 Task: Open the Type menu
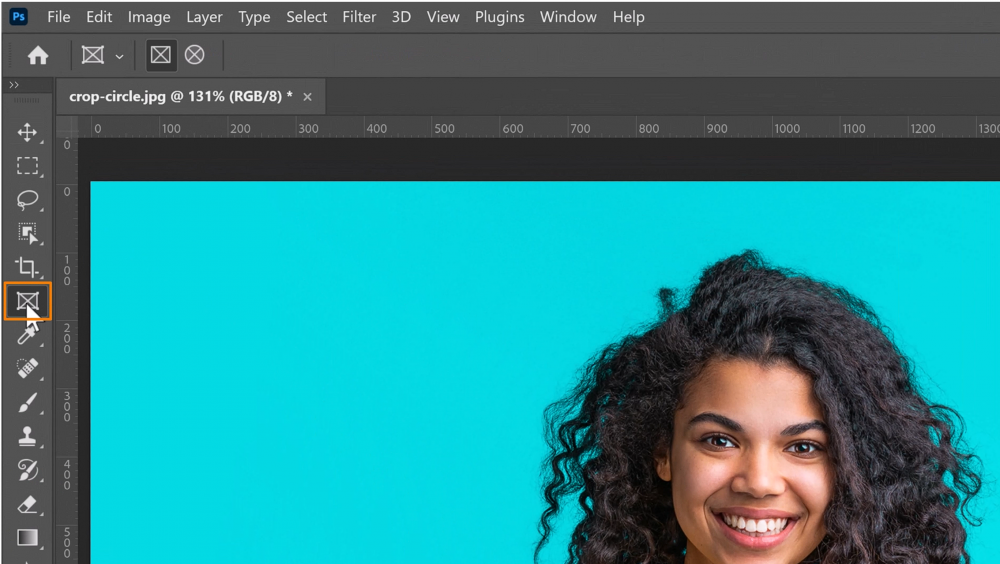pyautogui.click(x=254, y=17)
